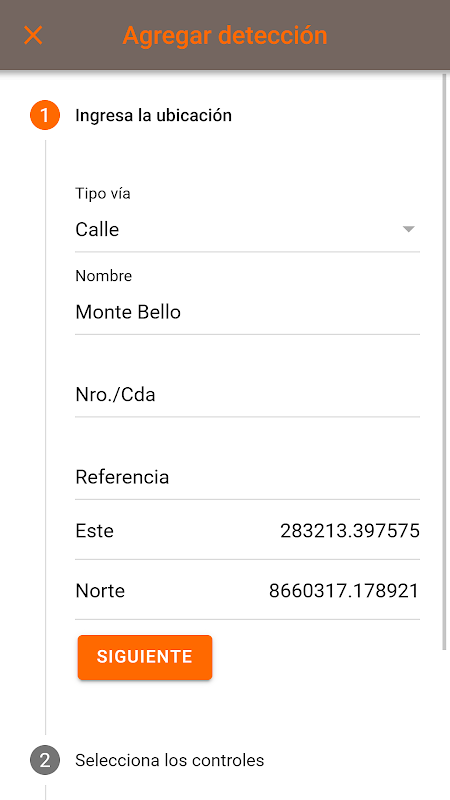Click the orange step 1 circle icon
This screenshot has width=450, height=800.
click(45, 115)
